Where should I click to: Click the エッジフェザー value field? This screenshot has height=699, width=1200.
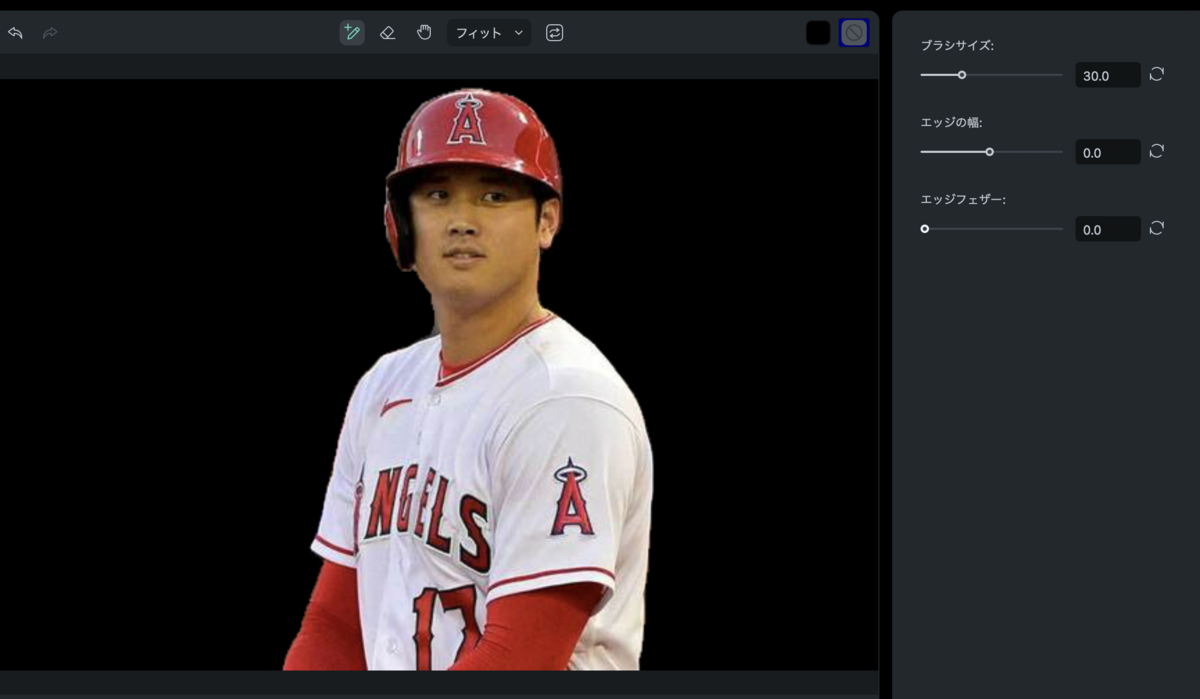click(x=1108, y=229)
